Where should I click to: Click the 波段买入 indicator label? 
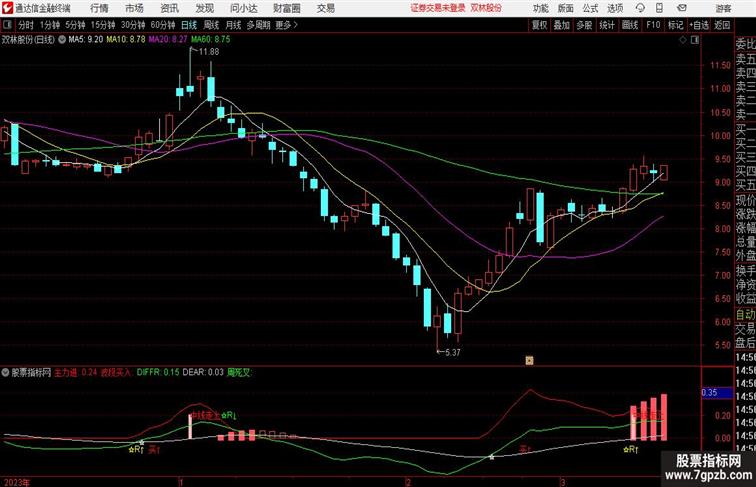point(116,372)
